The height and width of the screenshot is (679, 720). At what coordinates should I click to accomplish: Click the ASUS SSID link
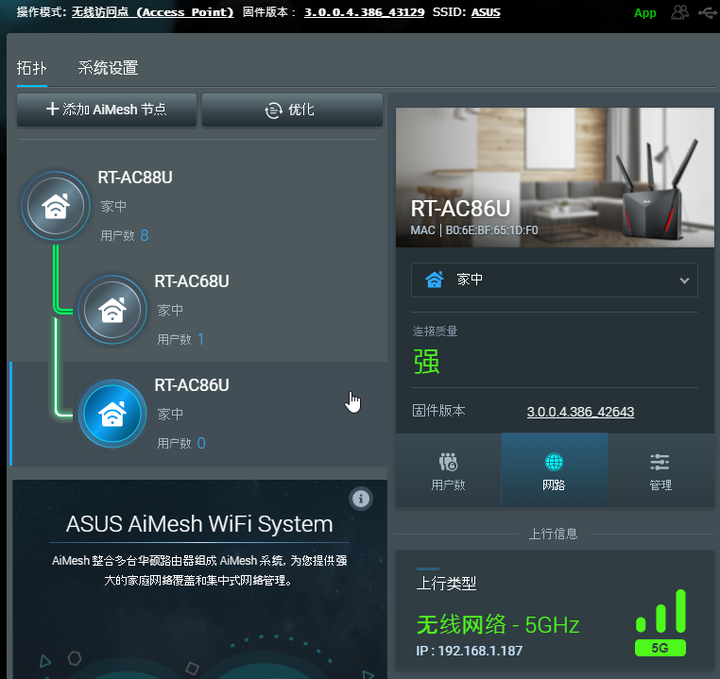[x=485, y=12]
